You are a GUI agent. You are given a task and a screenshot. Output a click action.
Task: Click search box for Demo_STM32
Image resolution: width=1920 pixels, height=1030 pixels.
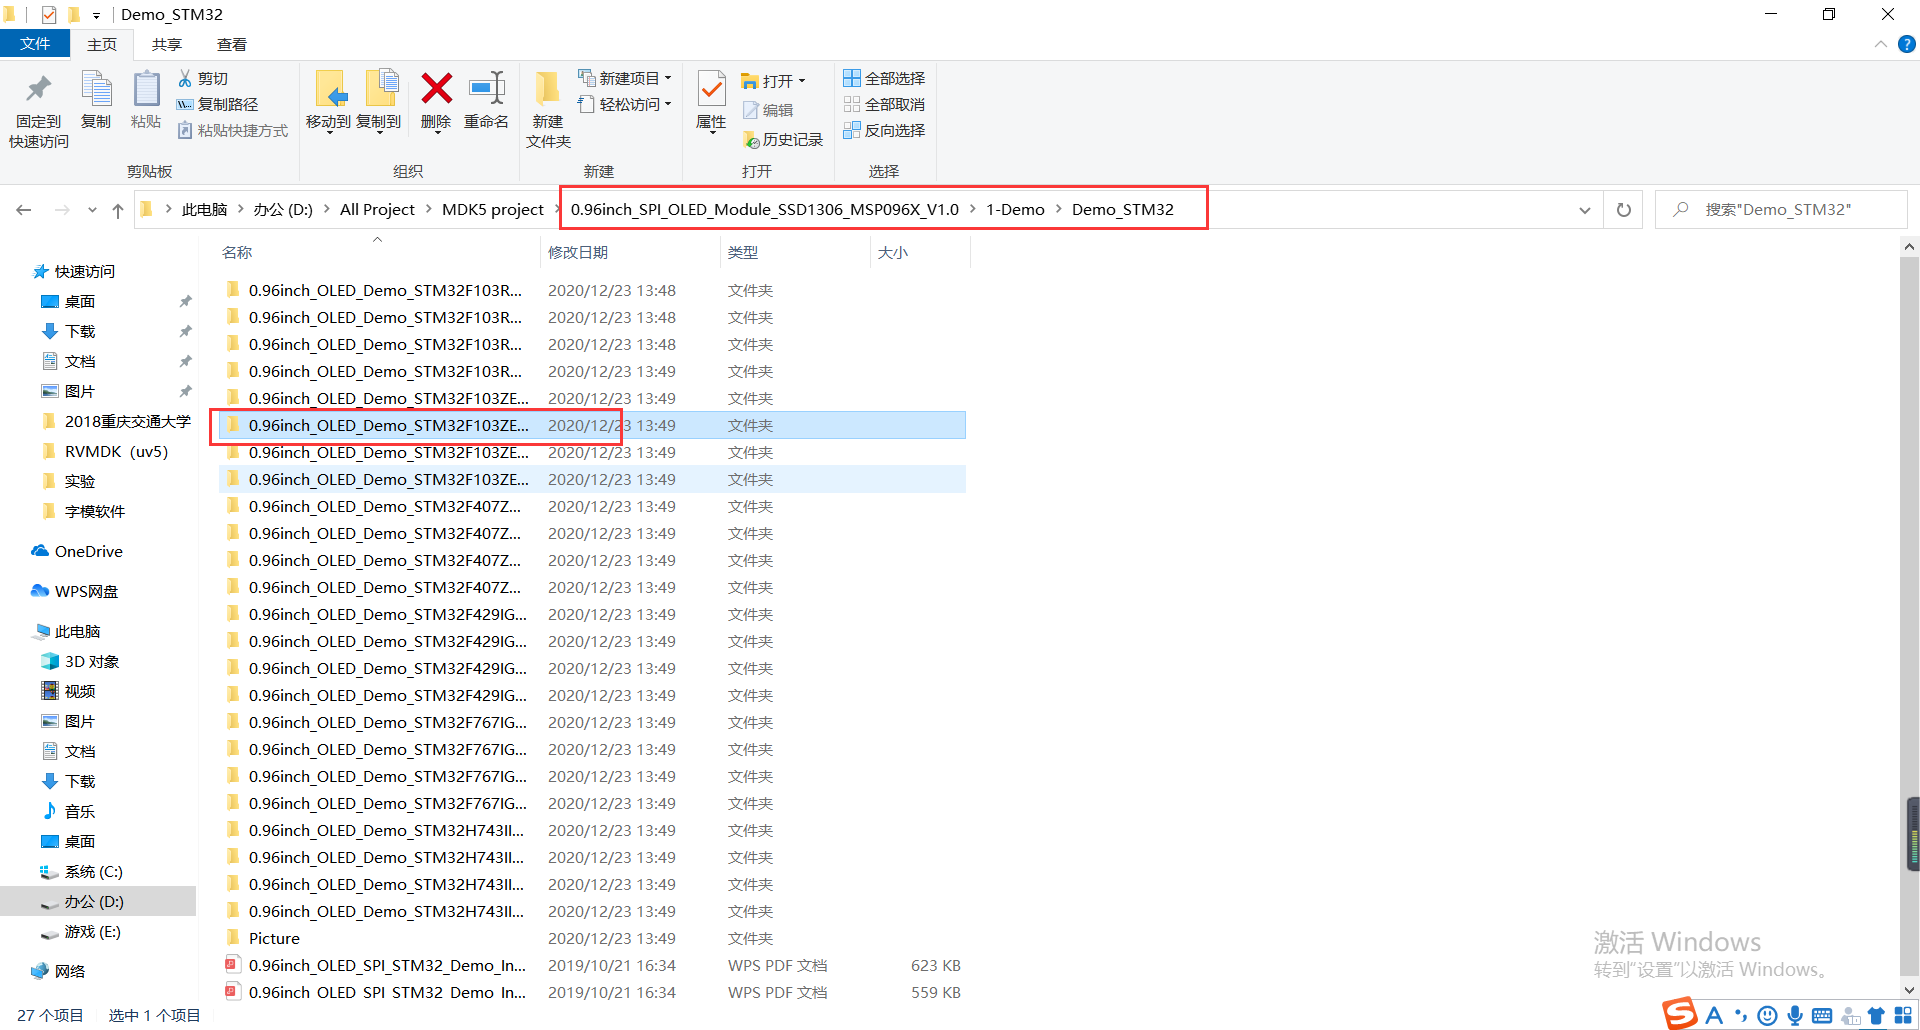point(1780,210)
